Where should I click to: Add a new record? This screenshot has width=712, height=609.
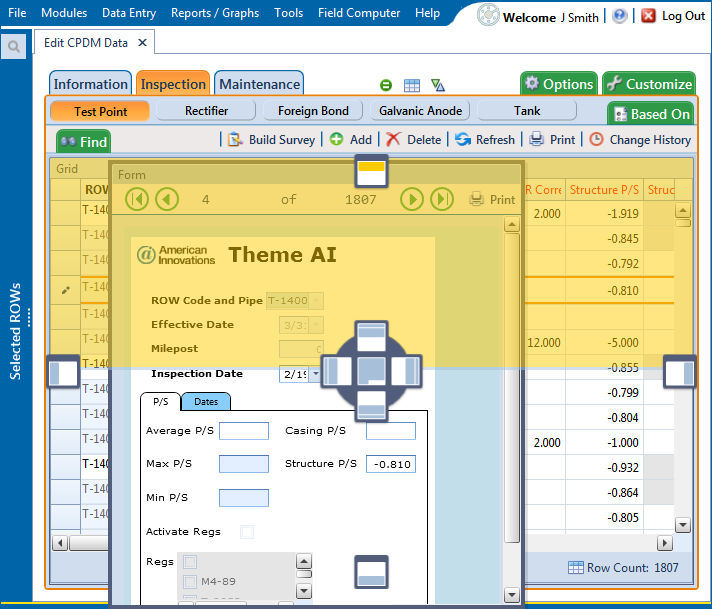pos(351,139)
